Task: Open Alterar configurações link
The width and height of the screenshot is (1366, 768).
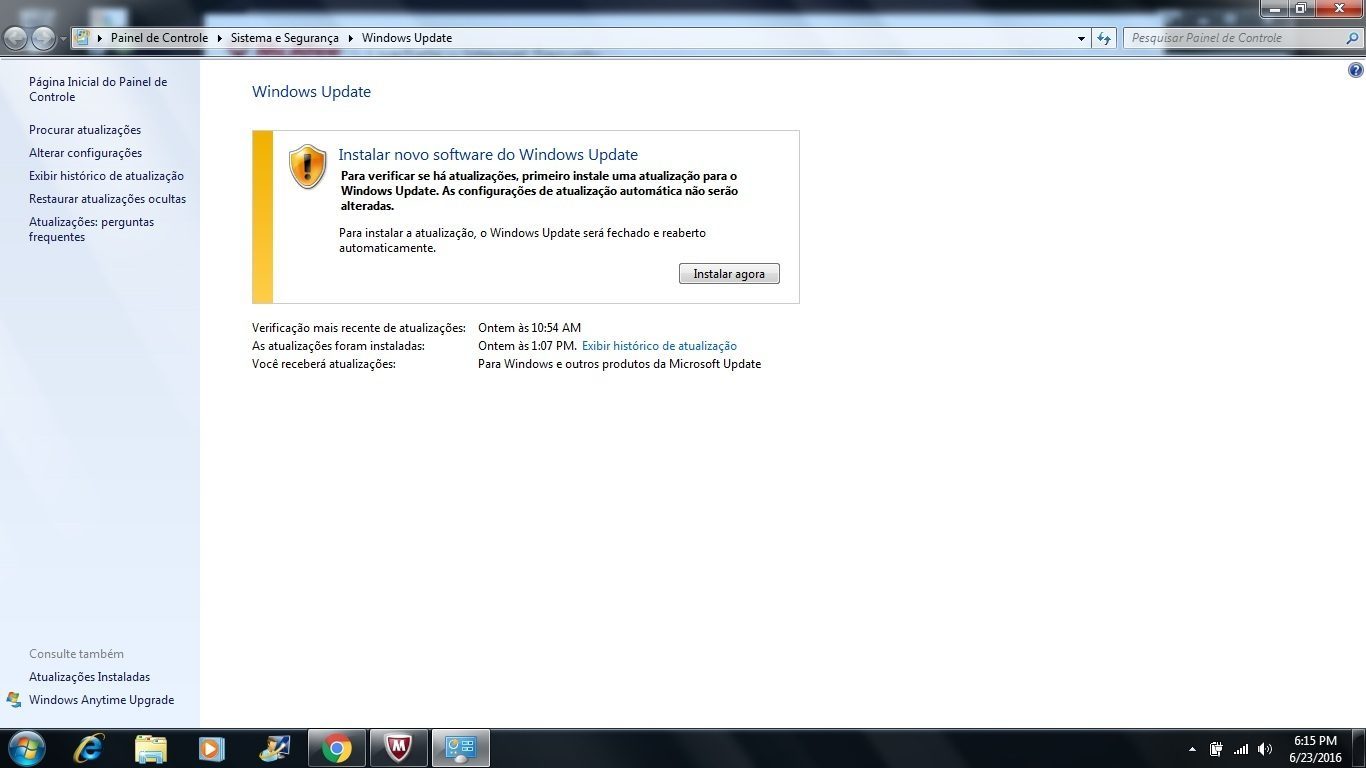Action: tap(85, 153)
